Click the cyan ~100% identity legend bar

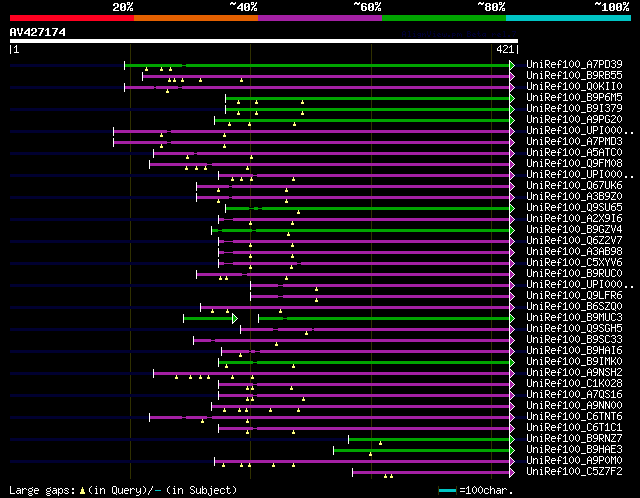568,18
